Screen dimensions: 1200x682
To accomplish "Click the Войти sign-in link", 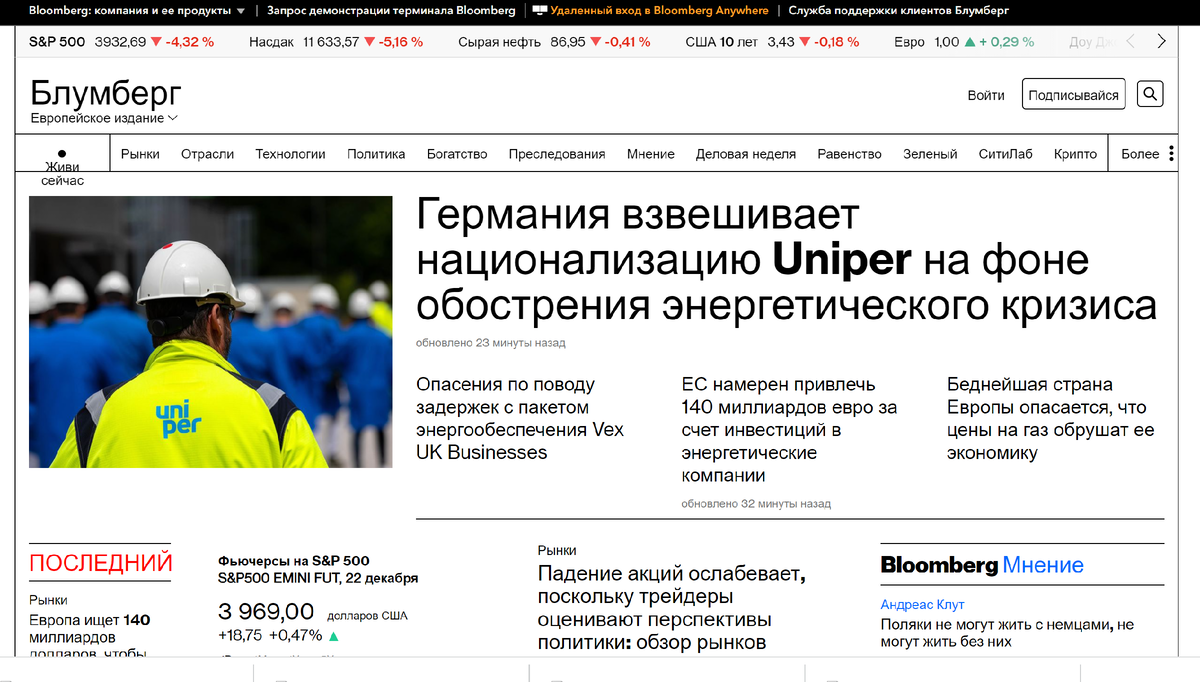I will click(986, 95).
